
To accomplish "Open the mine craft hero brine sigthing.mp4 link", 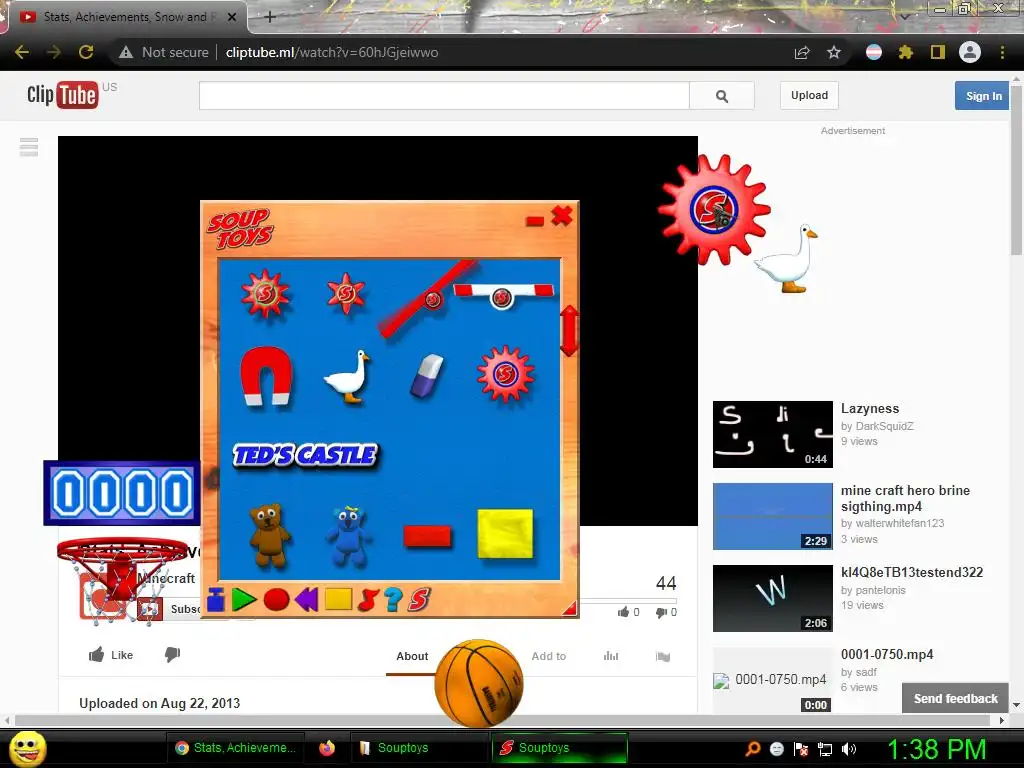I will (x=905, y=498).
